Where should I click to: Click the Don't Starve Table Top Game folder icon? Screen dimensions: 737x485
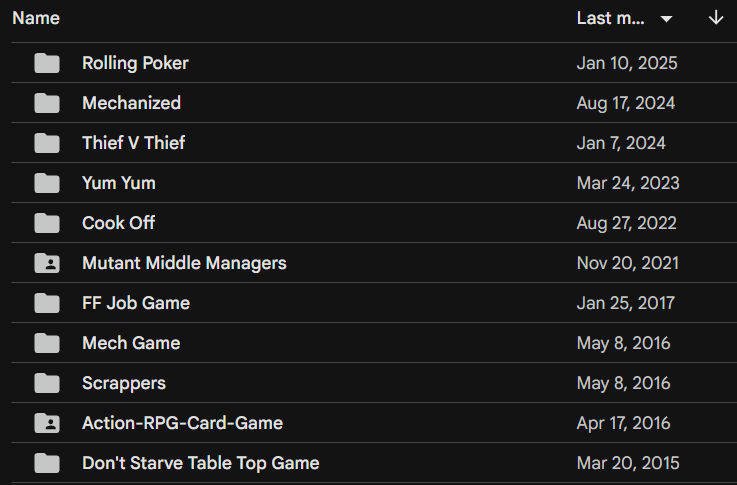click(47, 463)
